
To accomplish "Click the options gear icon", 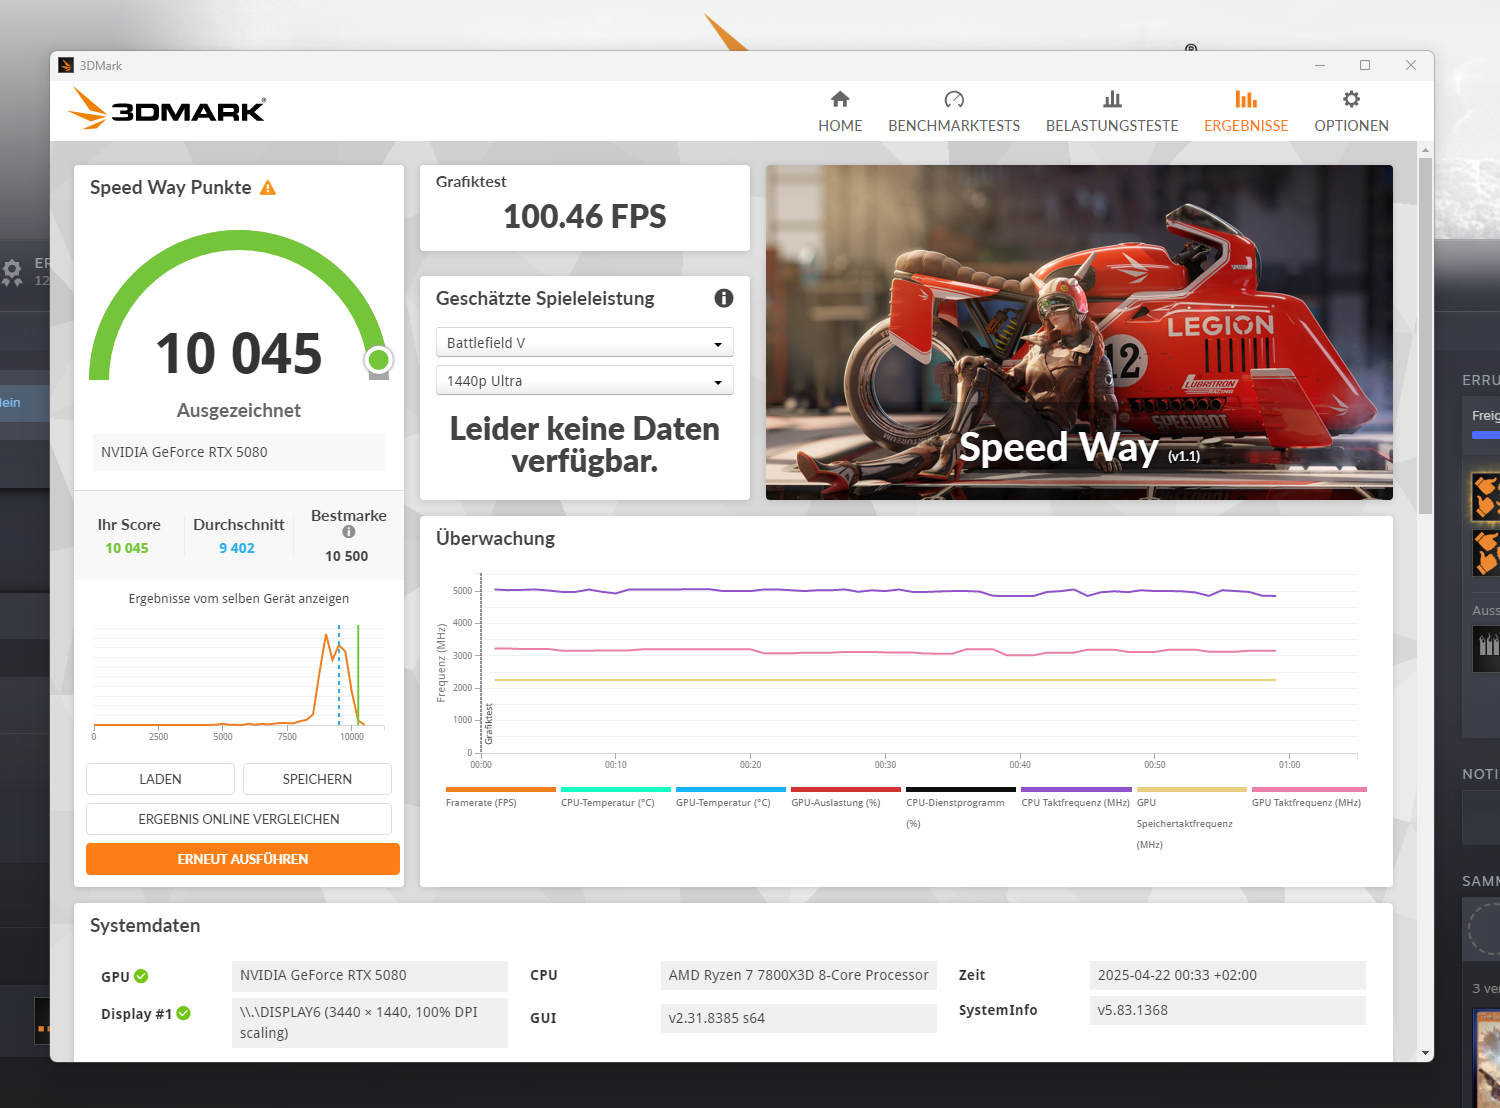I will [1351, 99].
